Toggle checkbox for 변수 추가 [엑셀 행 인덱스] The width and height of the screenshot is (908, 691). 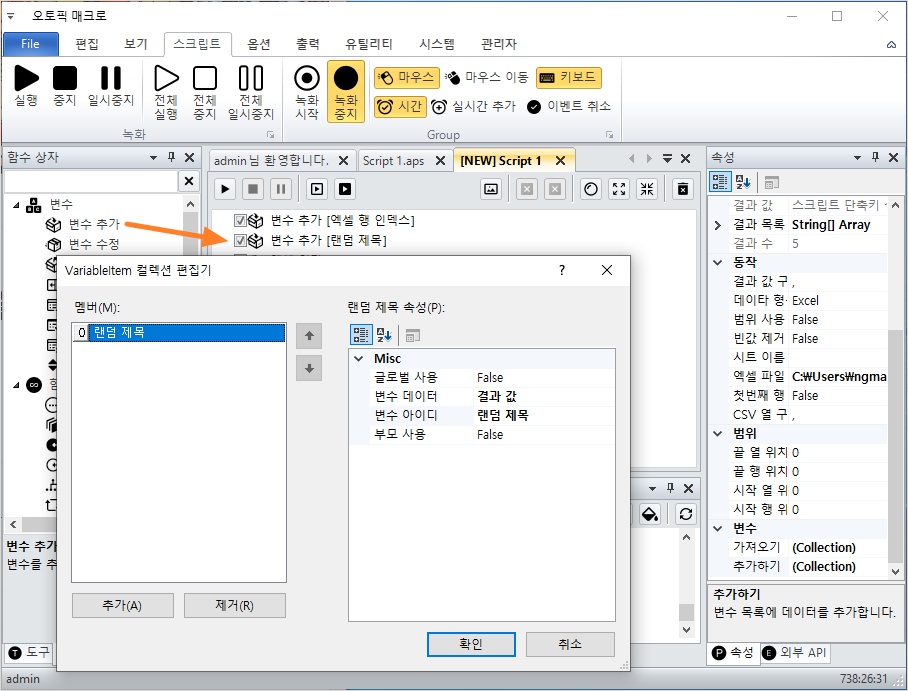tap(240, 220)
